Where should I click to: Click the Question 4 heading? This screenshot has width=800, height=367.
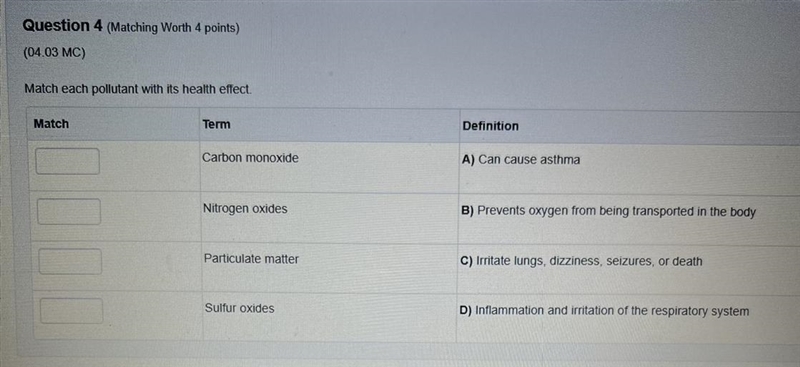(x=63, y=26)
